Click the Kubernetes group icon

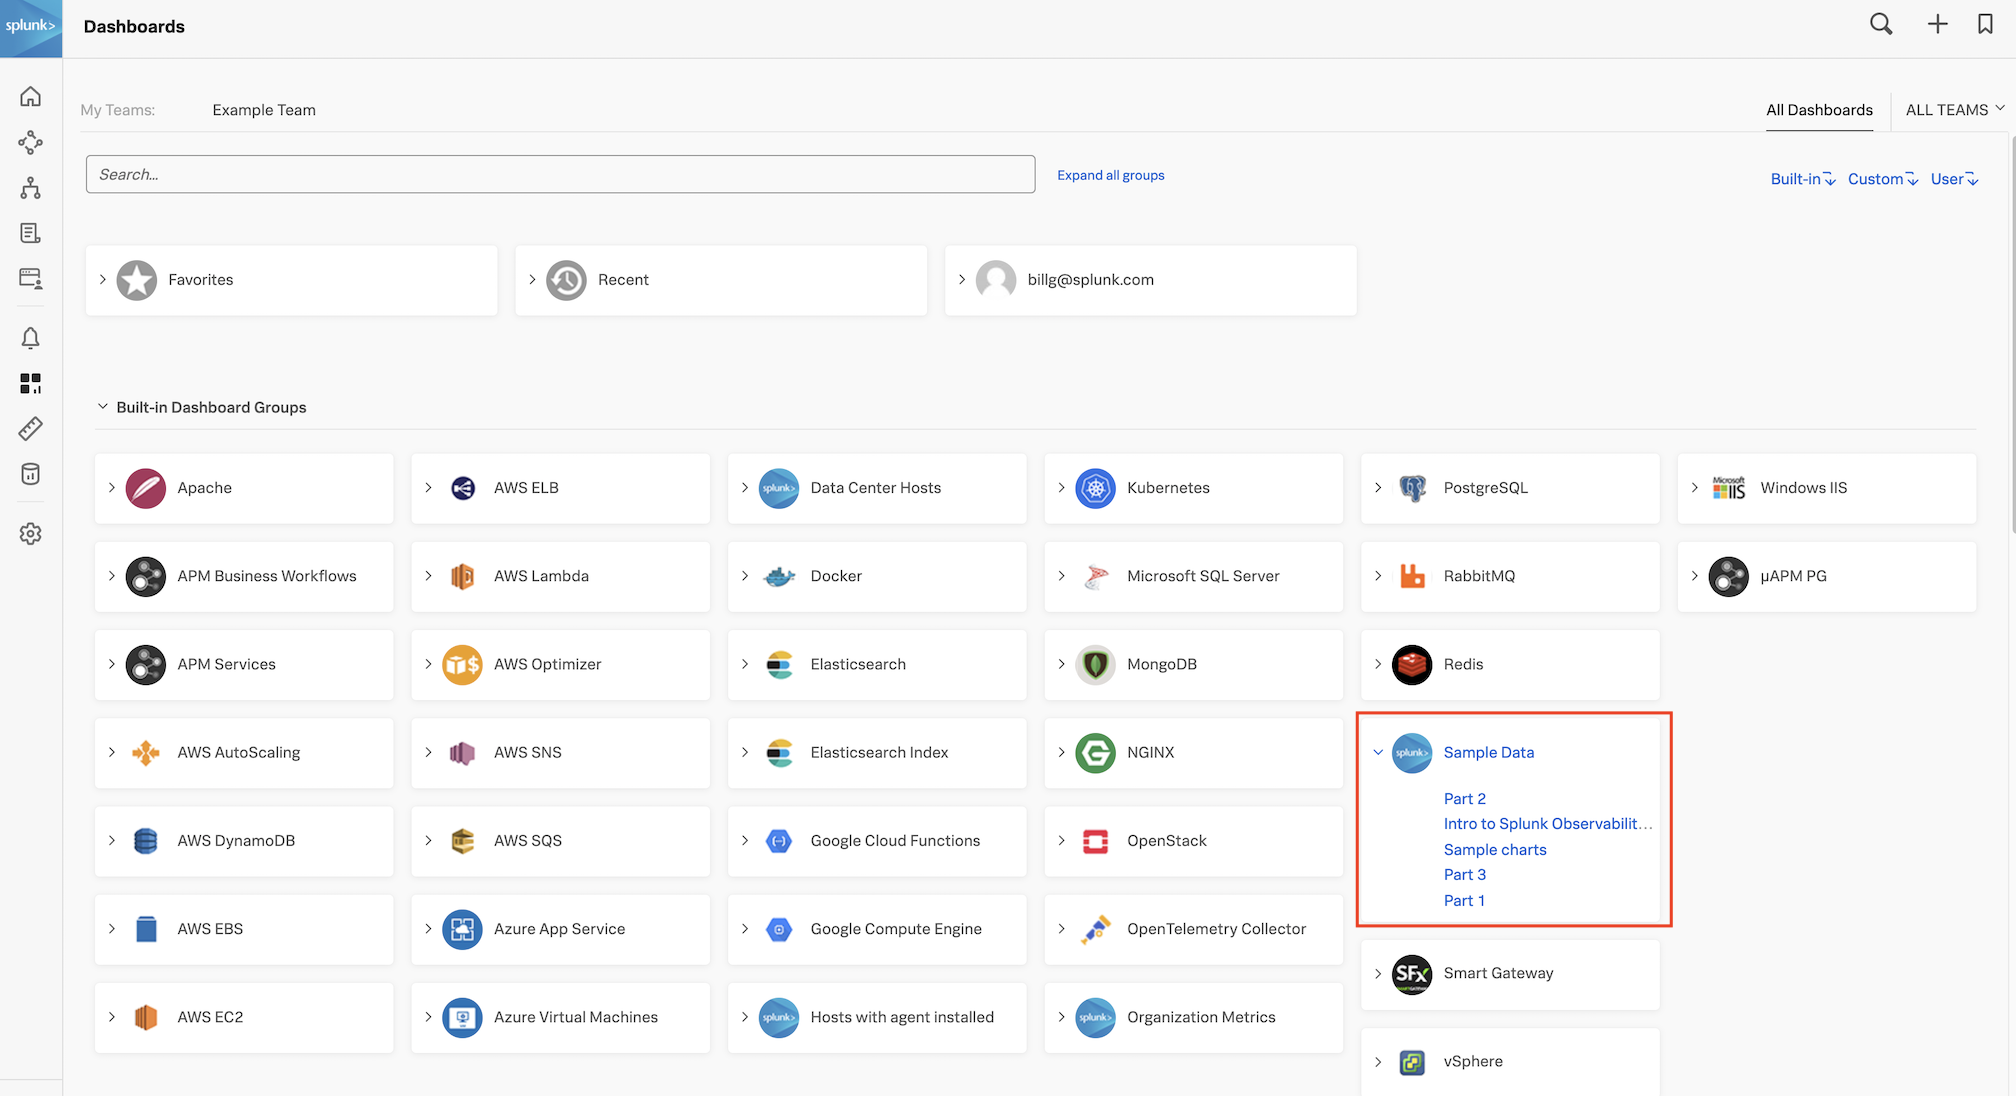(x=1095, y=488)
